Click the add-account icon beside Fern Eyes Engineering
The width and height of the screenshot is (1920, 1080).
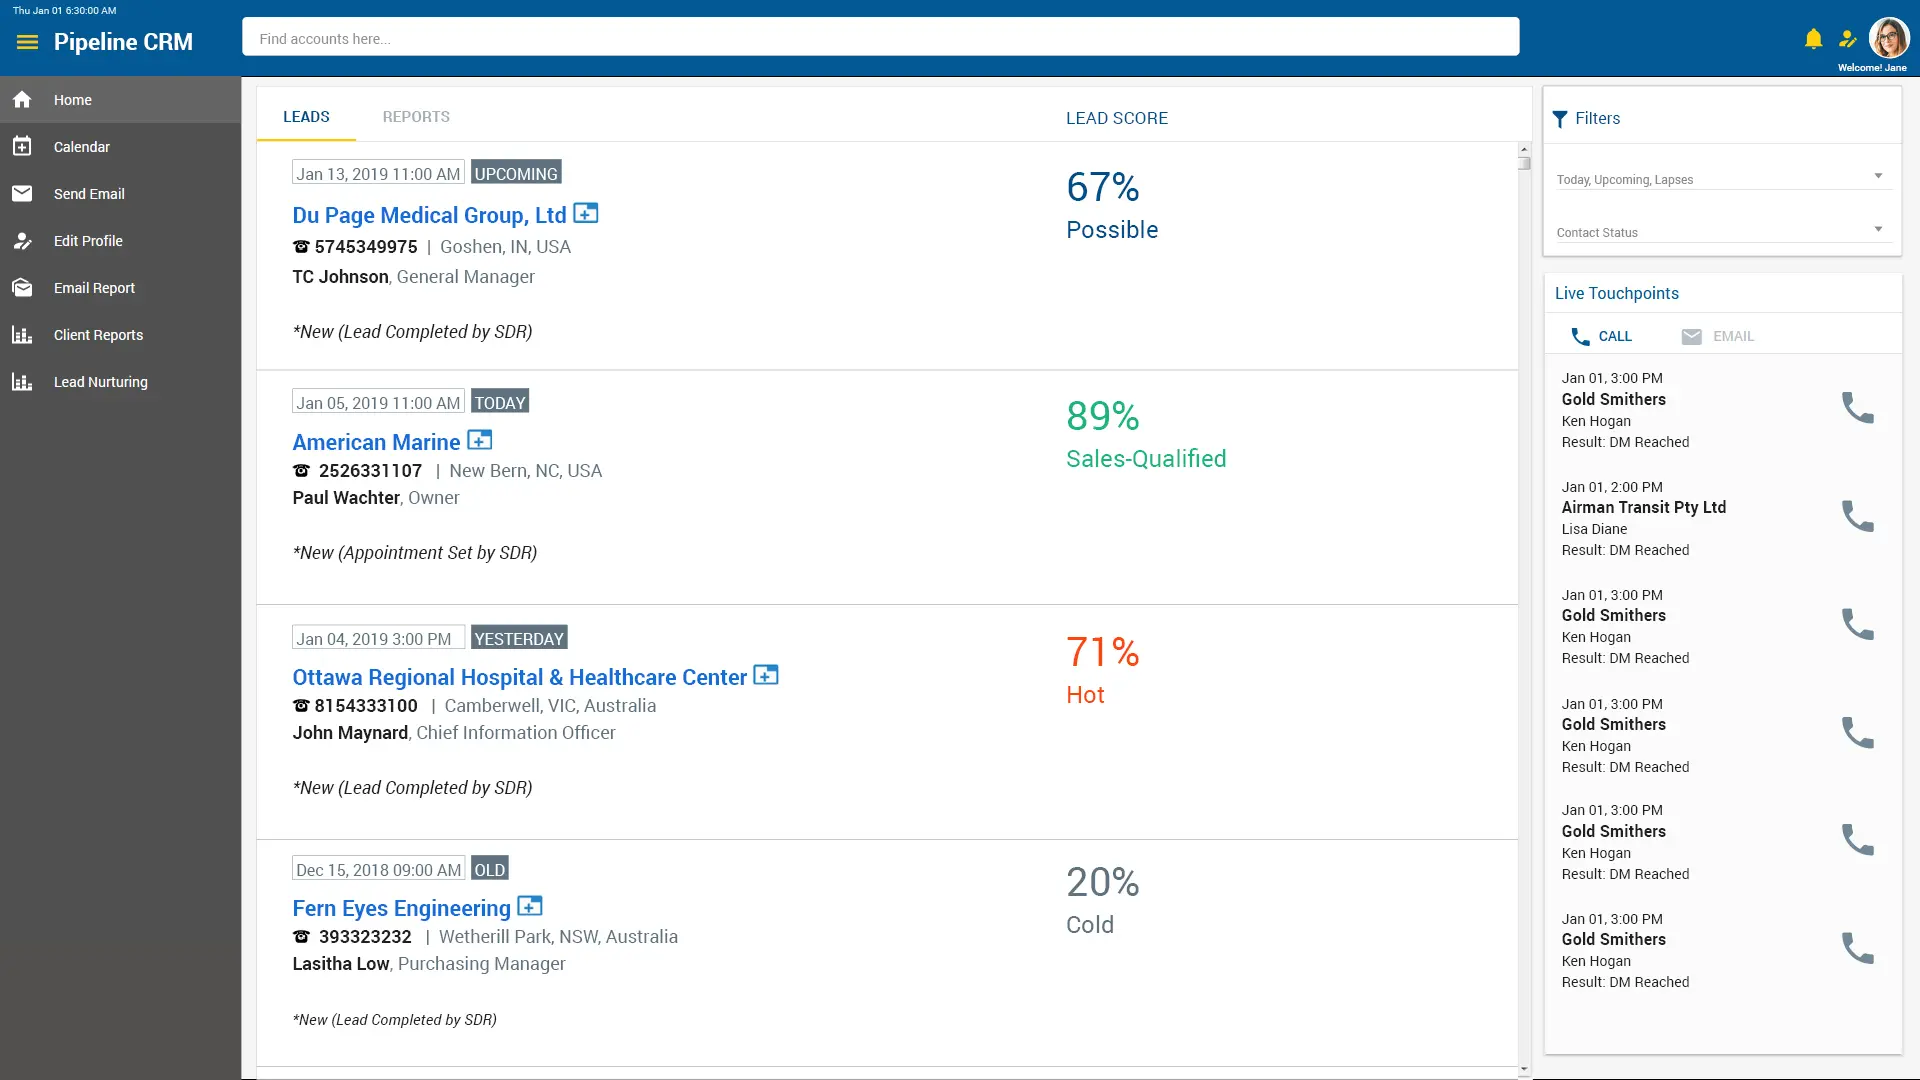[529, 905]
